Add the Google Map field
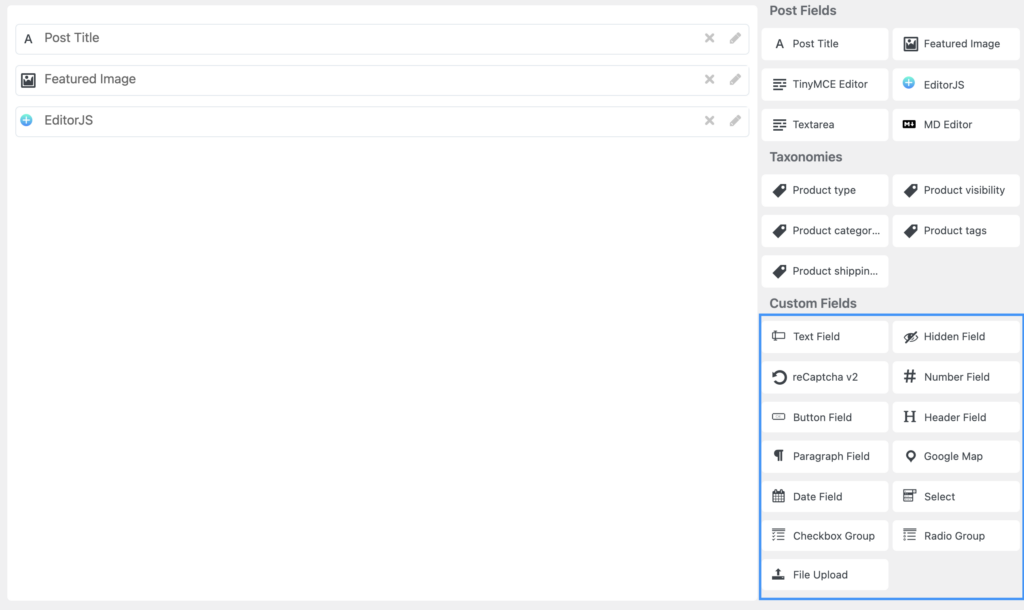The height and width of the screenshot is (610, 1024). [x=955, y=456]
